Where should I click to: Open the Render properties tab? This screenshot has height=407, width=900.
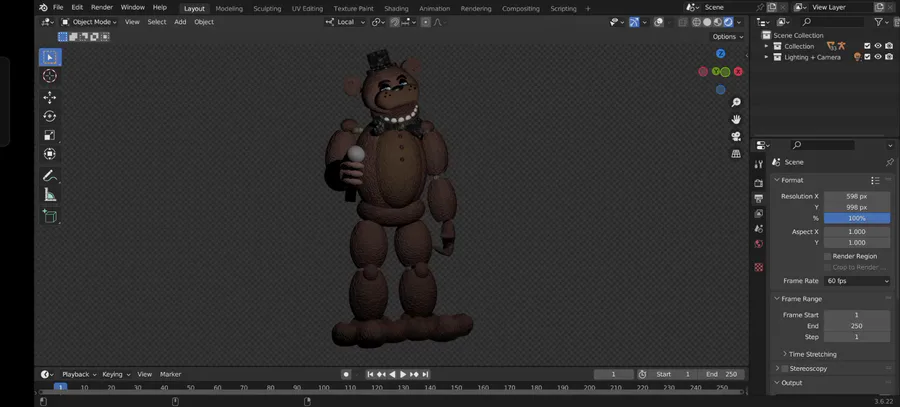click(x=759, y=183)
